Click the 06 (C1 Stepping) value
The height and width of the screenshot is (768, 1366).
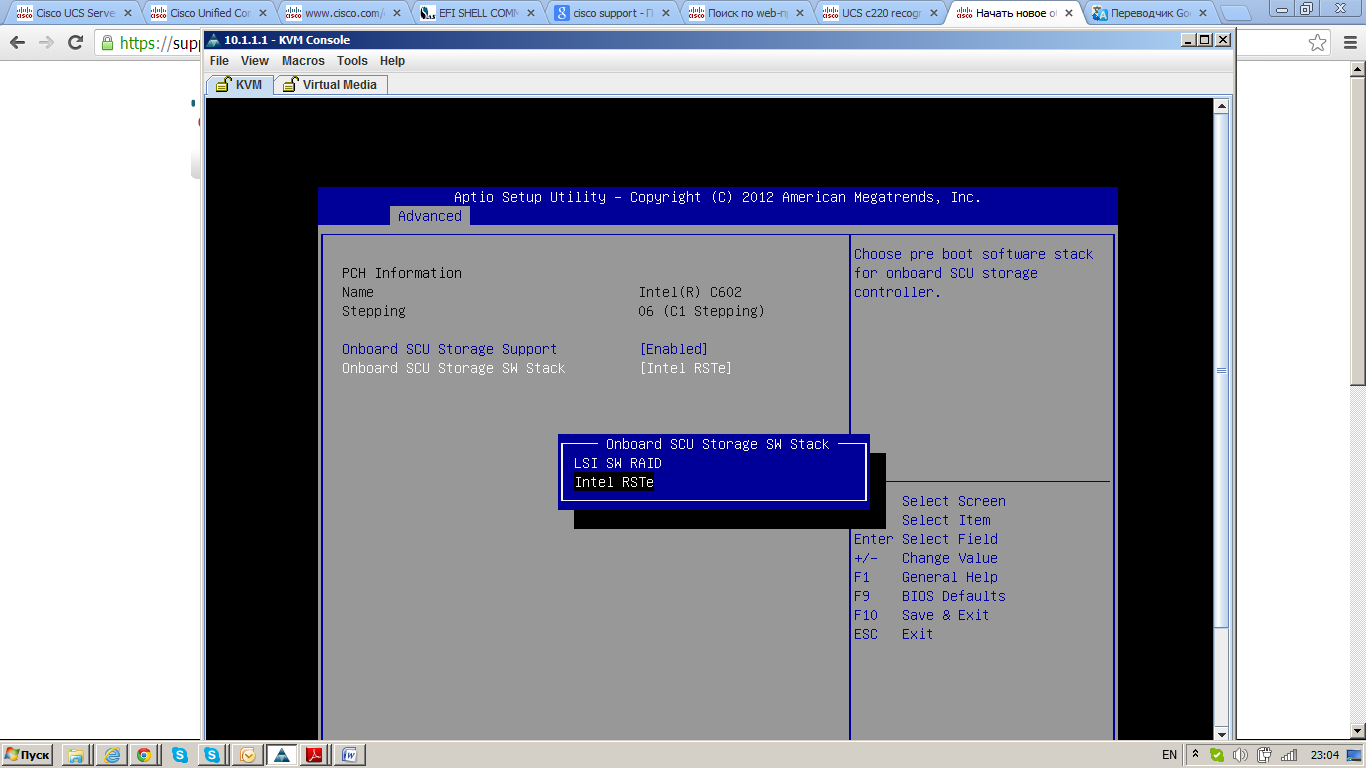pos(701,311)
